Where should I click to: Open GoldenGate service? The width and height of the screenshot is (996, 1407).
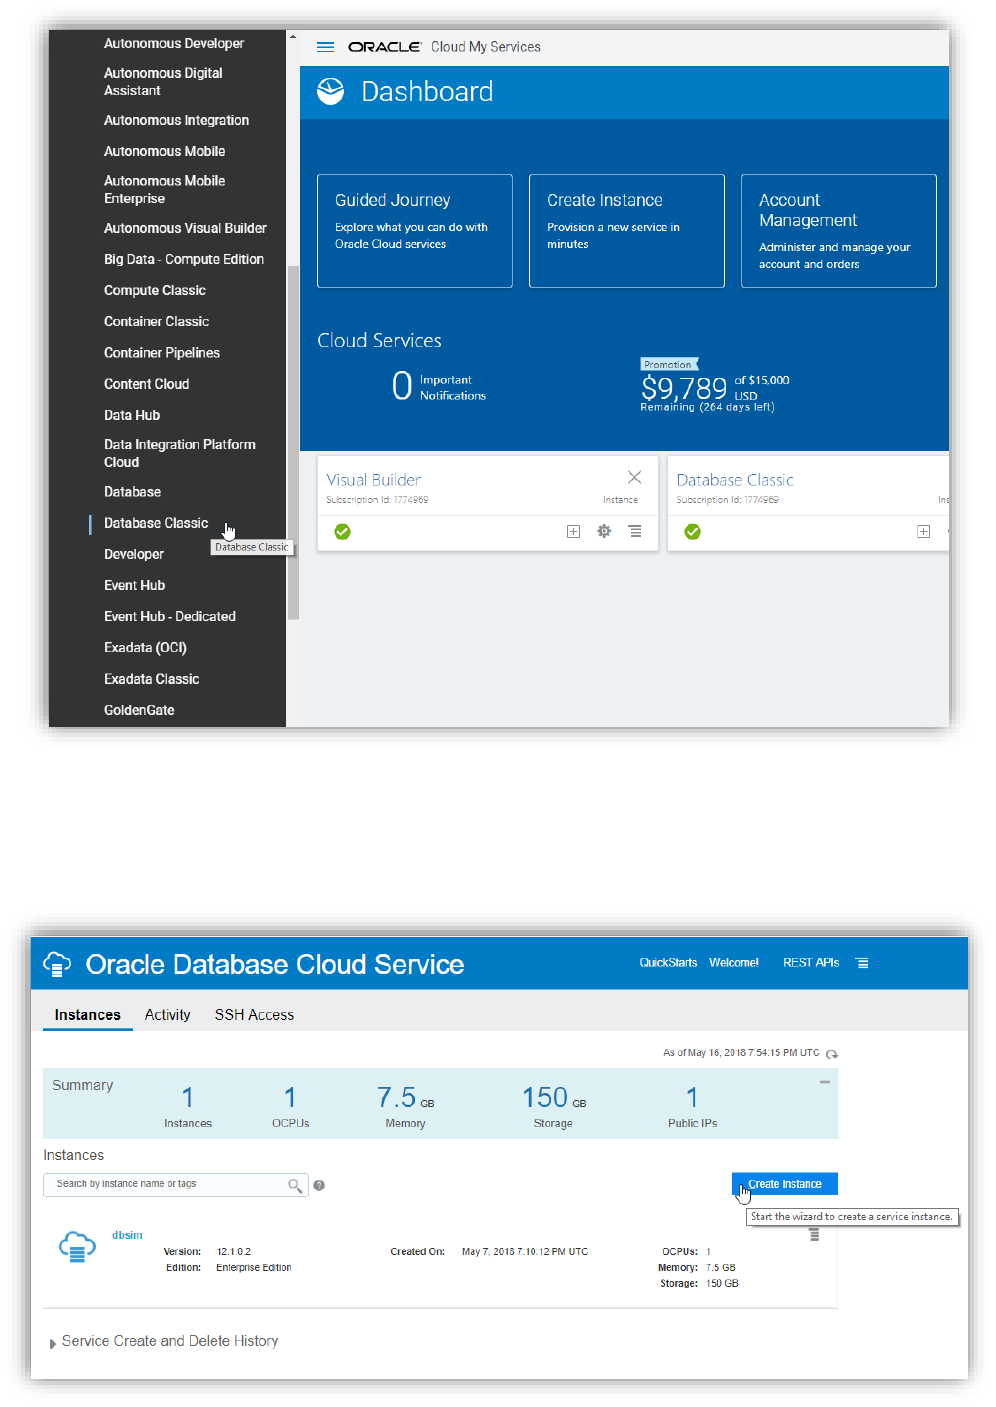[139, 710]
